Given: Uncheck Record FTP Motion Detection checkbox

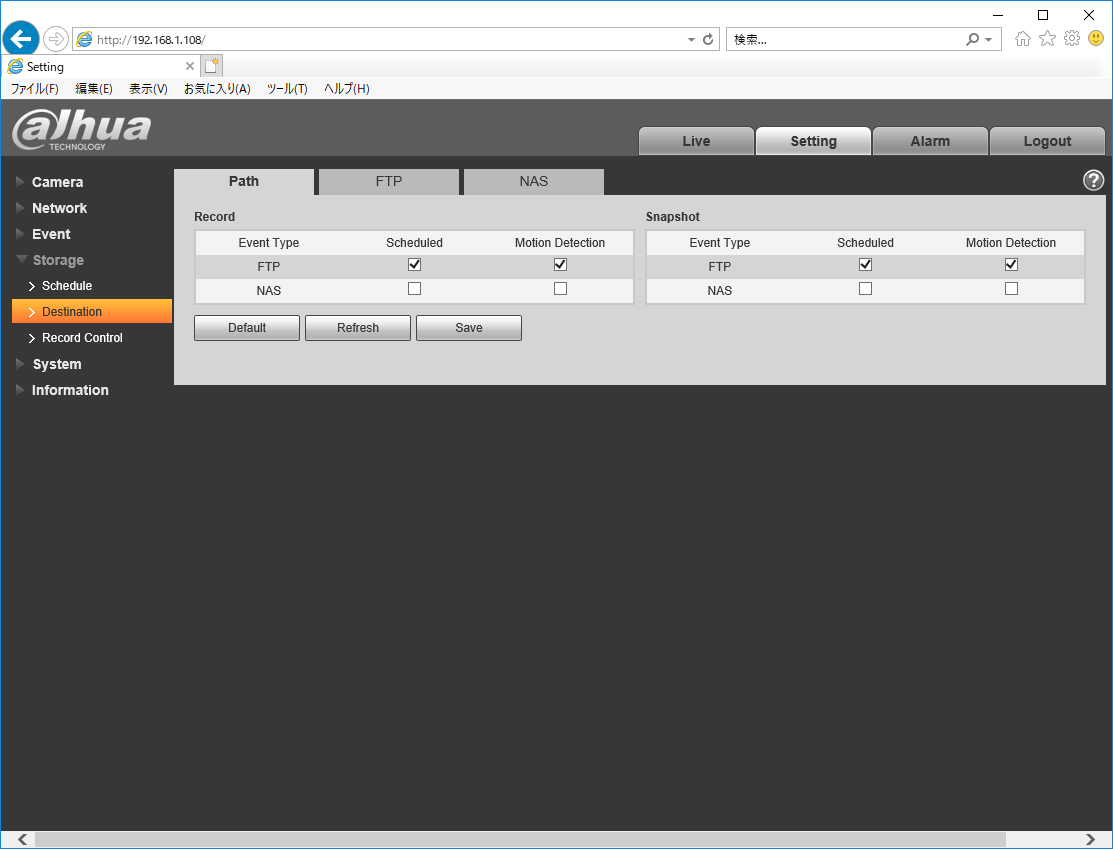Looking at the screenshot, I should tap(560, 265).
